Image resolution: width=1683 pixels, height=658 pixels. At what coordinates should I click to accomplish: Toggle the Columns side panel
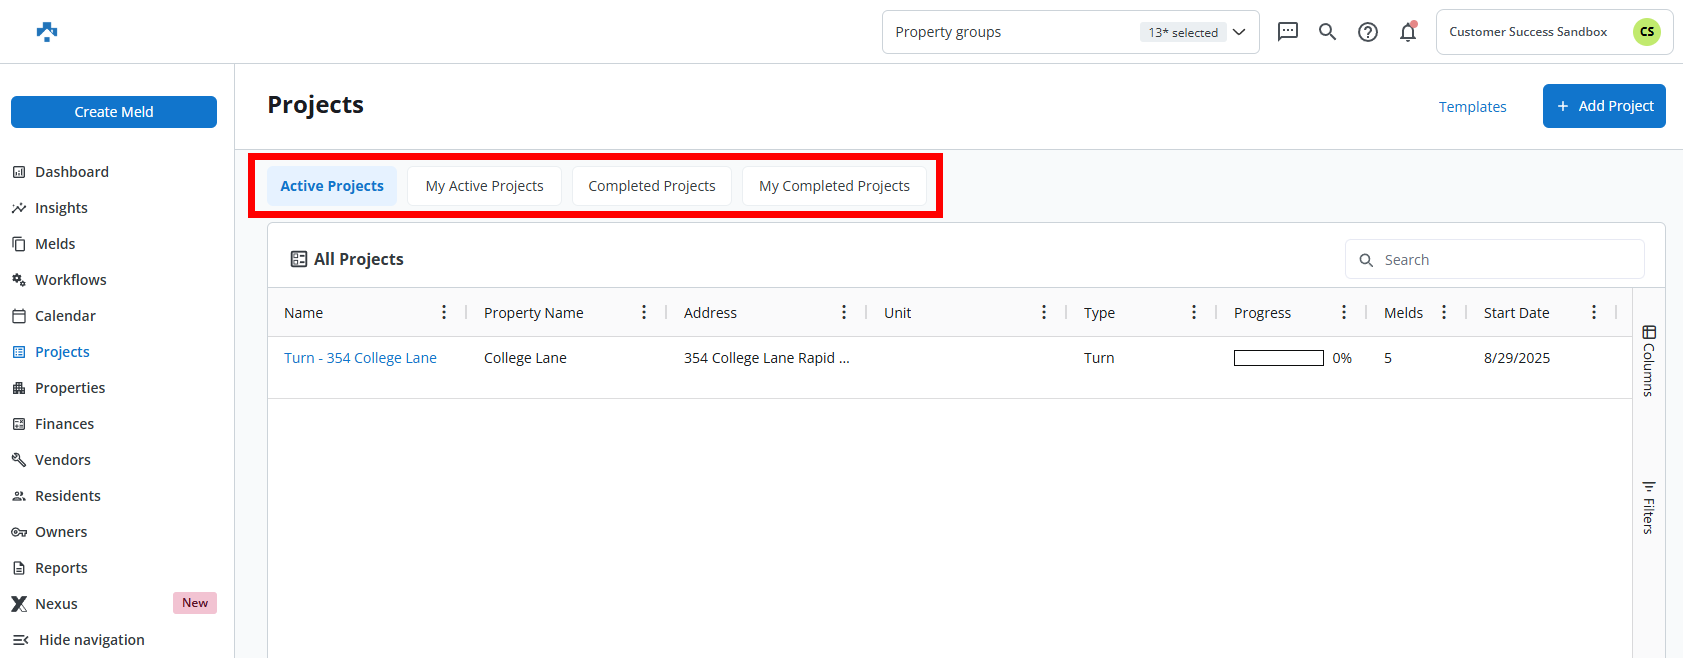point(1648,360)
